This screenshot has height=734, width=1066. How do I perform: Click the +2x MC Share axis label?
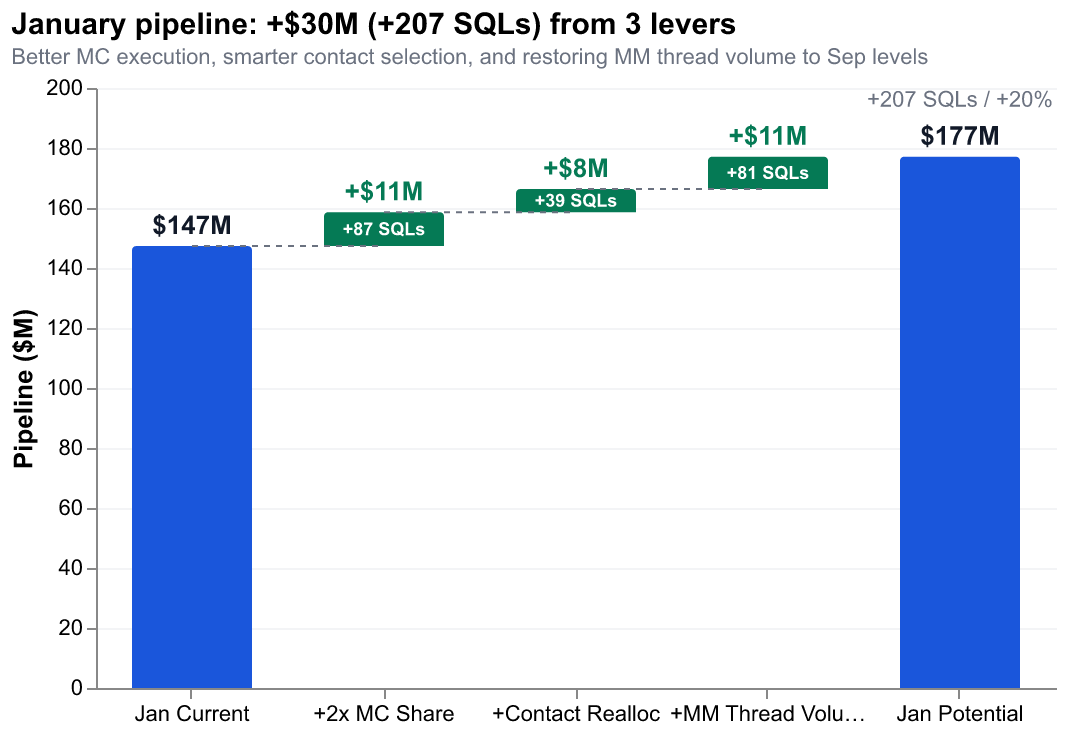[x=384, y=714]
